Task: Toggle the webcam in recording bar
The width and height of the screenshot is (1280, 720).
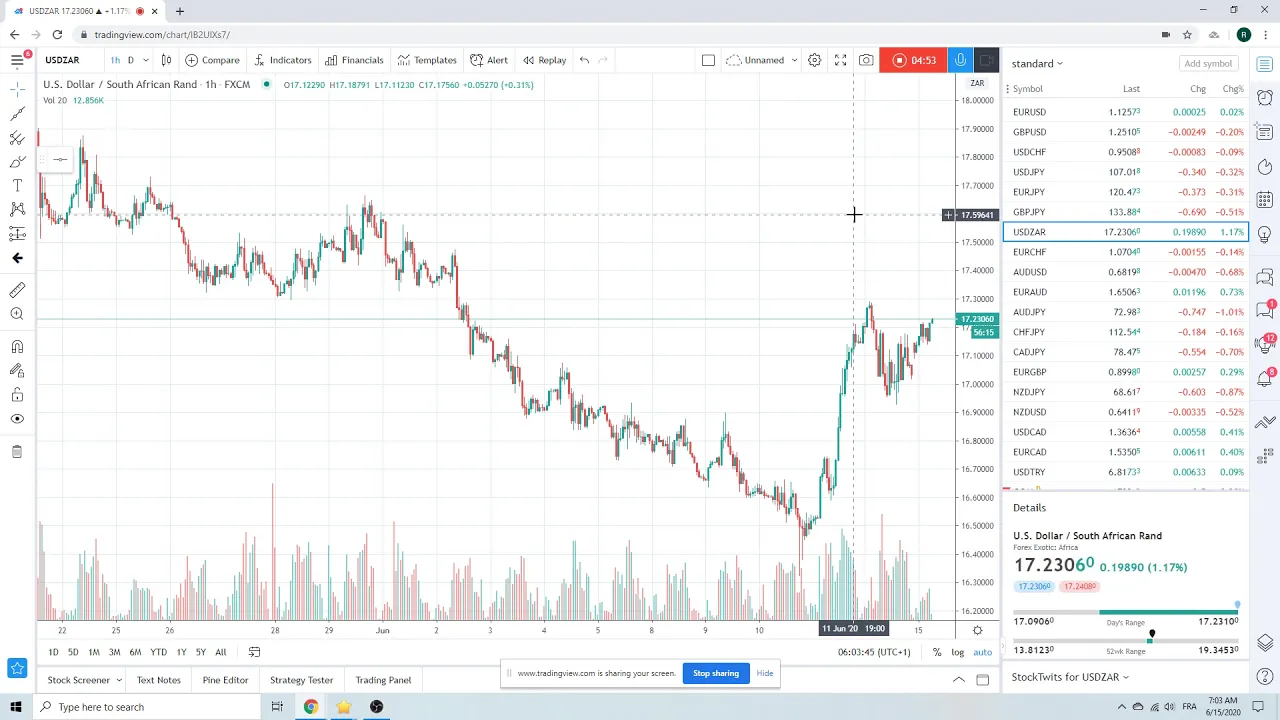Action: tap(986, 60)
